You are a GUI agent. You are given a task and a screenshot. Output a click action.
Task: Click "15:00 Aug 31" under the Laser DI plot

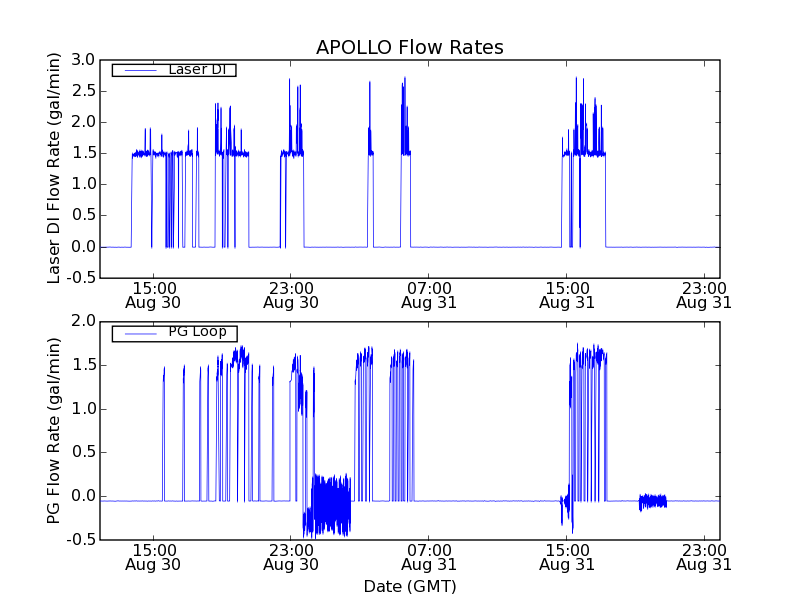567,295
